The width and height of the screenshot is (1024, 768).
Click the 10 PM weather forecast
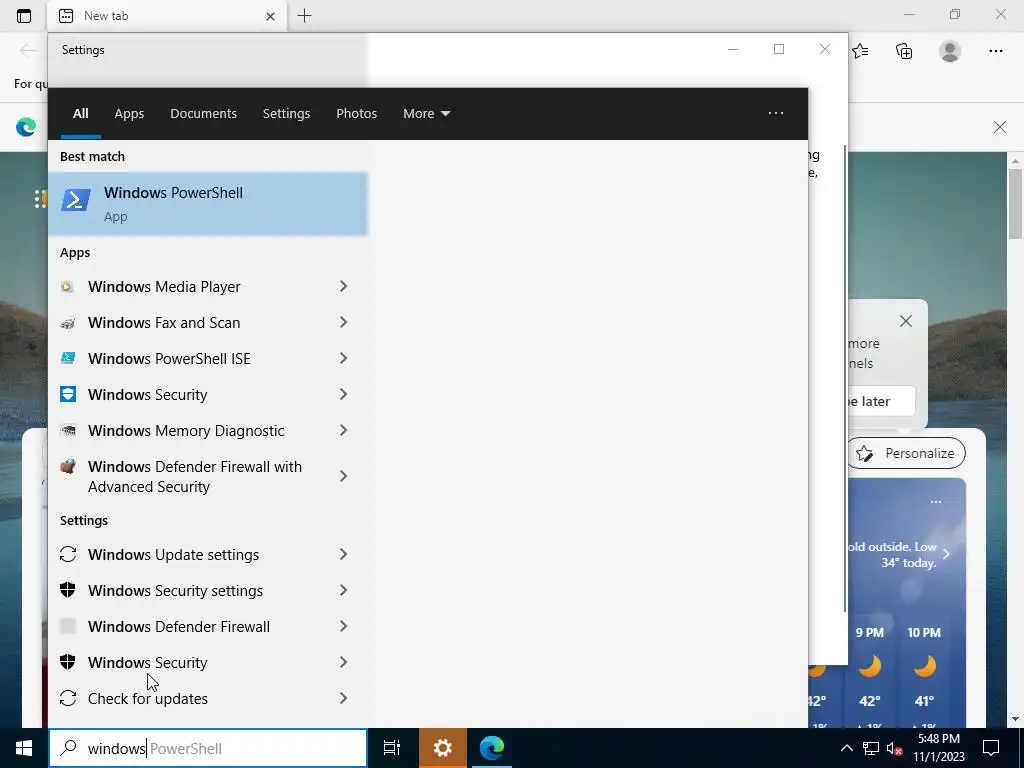click(x=924, y=667)
